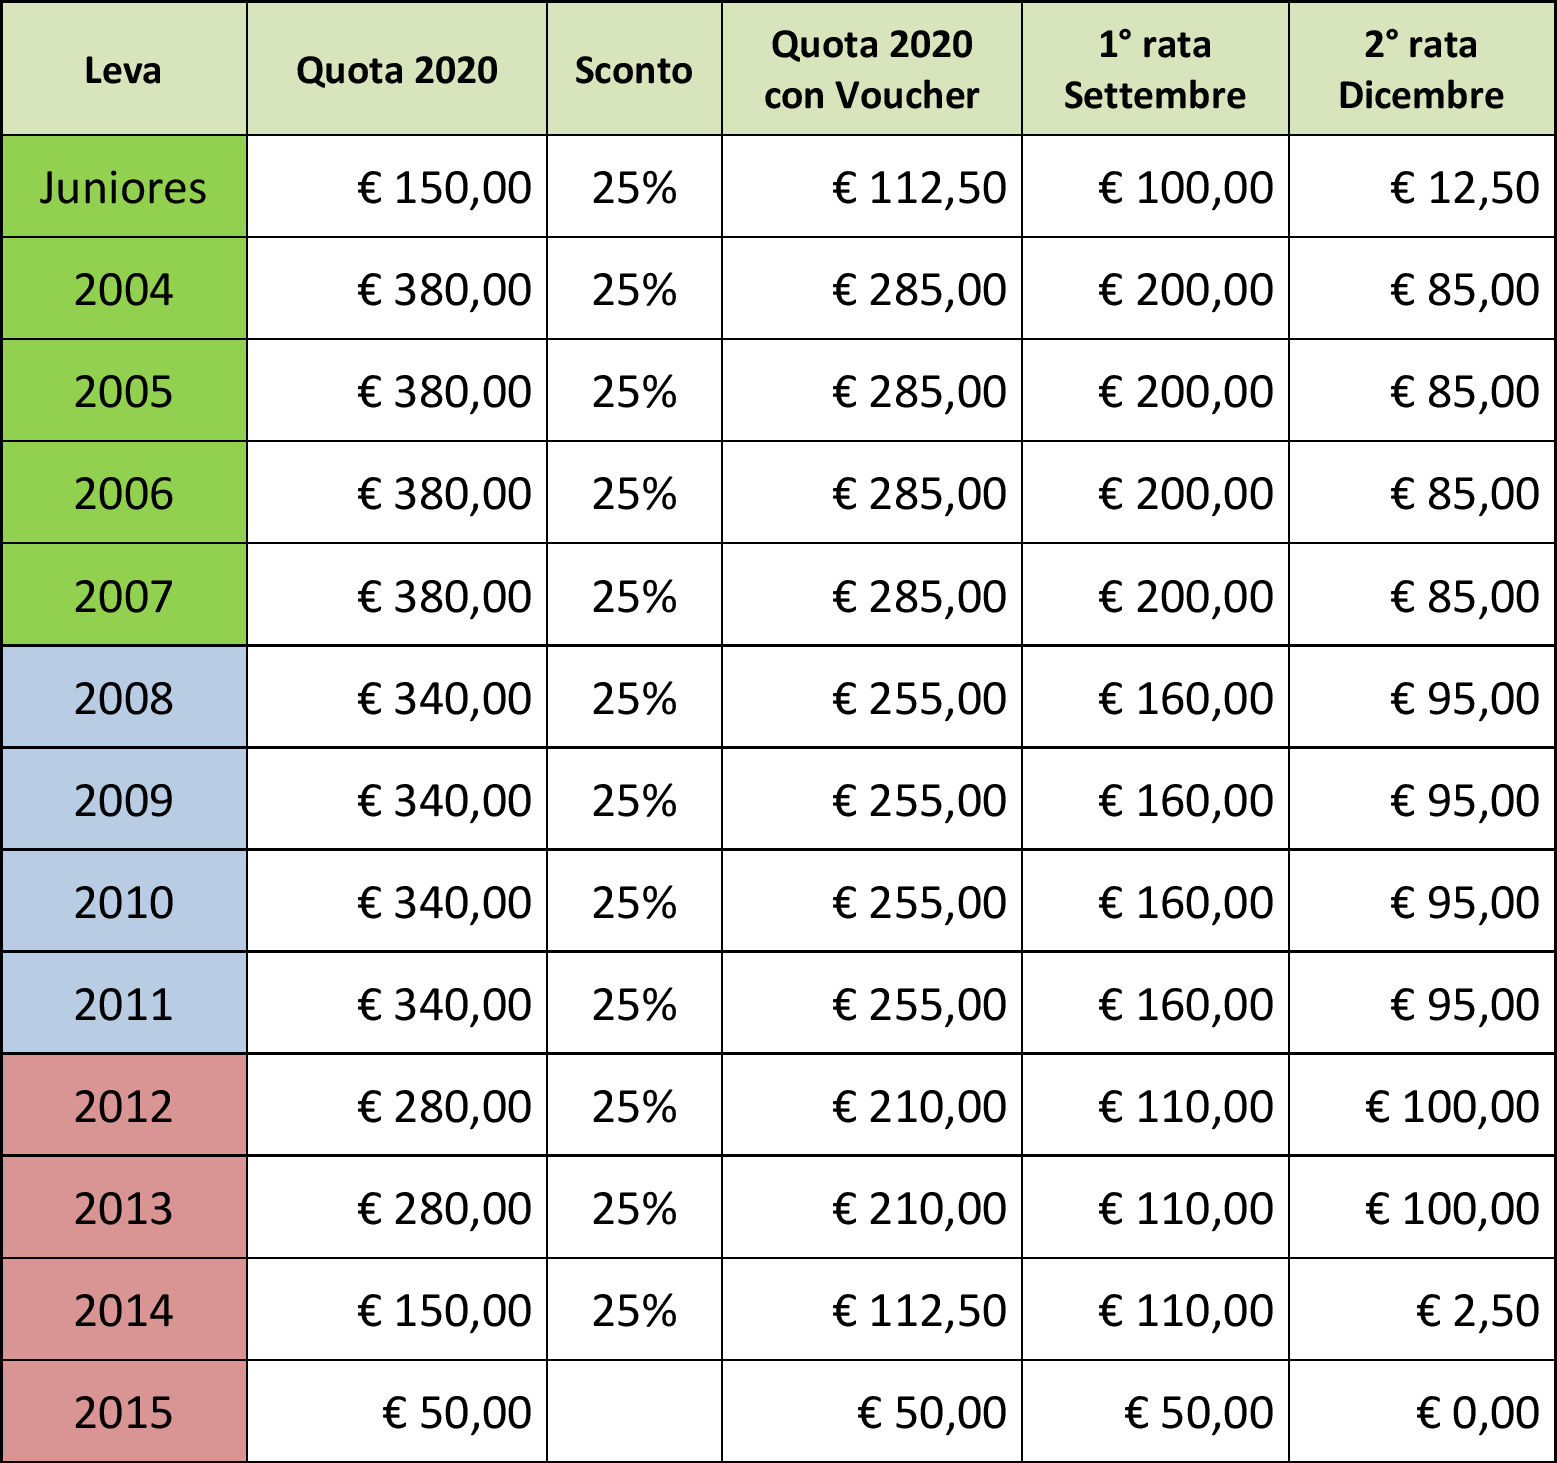Click the red 2015 leva cell

point(124,1411)
